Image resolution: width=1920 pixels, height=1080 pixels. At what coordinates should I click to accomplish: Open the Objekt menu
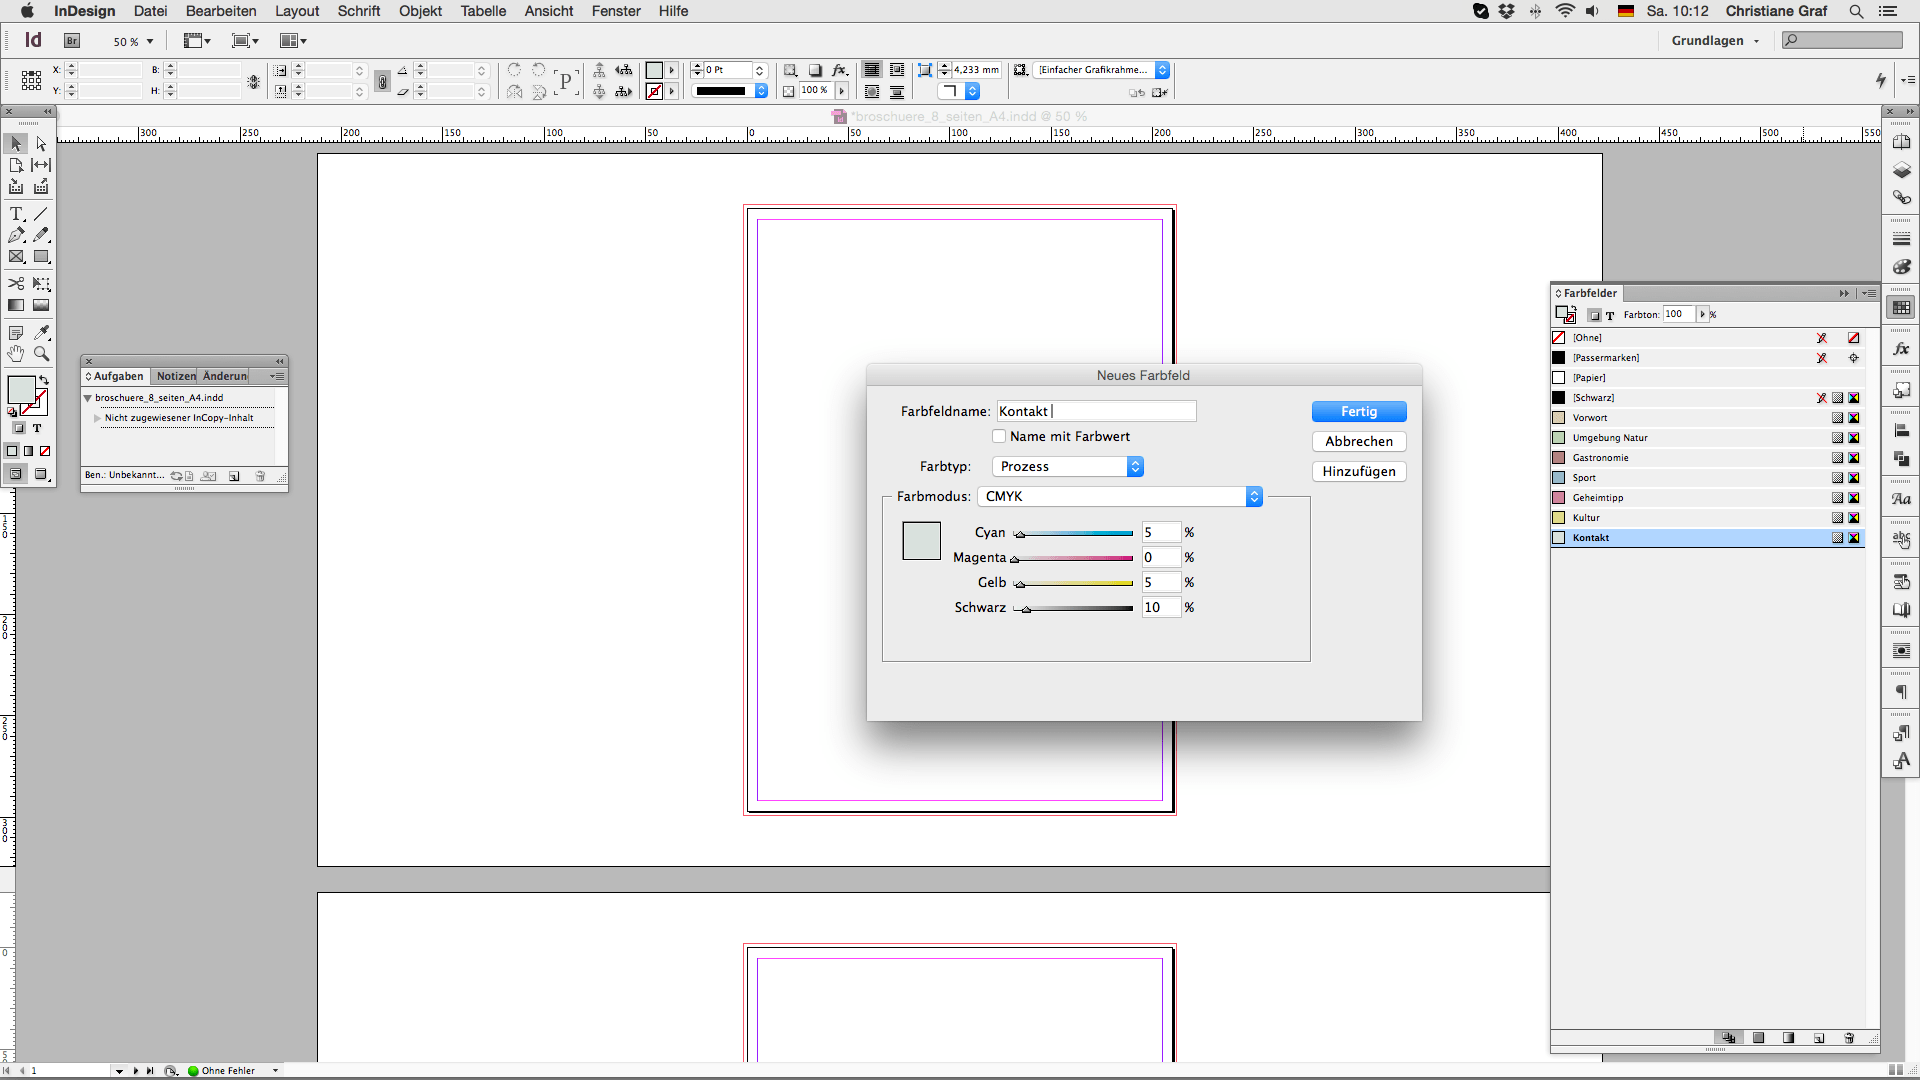(x=420, y=11)
